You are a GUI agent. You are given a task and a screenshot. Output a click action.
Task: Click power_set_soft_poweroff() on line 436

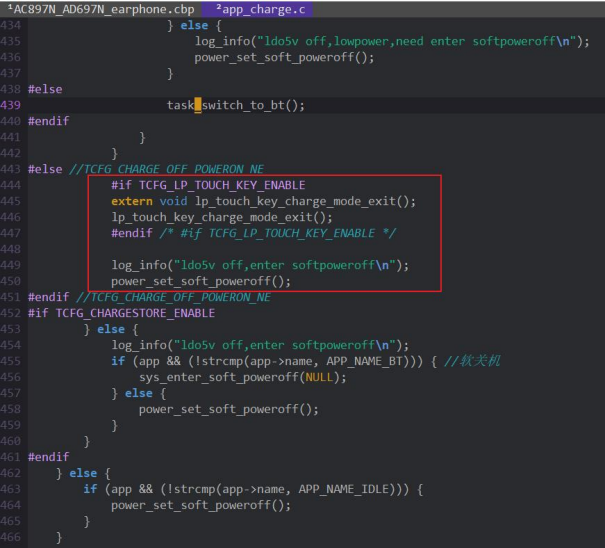(284, 58)
